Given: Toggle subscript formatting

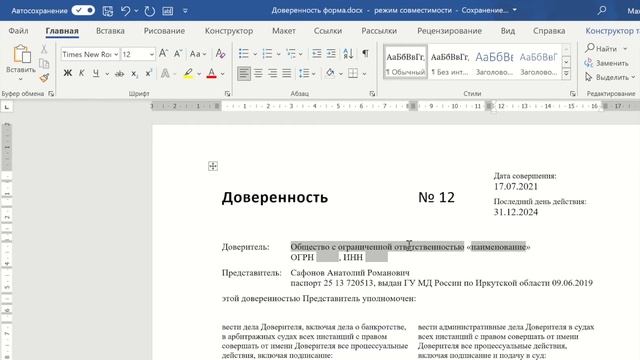Looking at the screenshot, I should click(134, 74).
